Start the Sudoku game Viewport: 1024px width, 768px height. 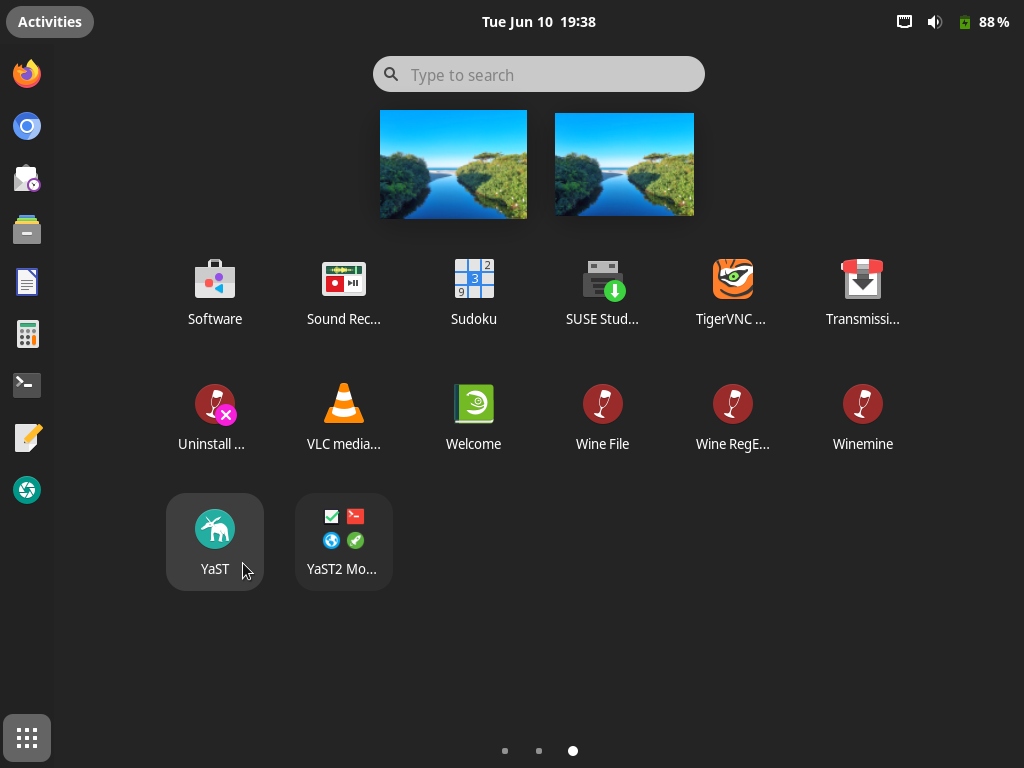point(473,293)
